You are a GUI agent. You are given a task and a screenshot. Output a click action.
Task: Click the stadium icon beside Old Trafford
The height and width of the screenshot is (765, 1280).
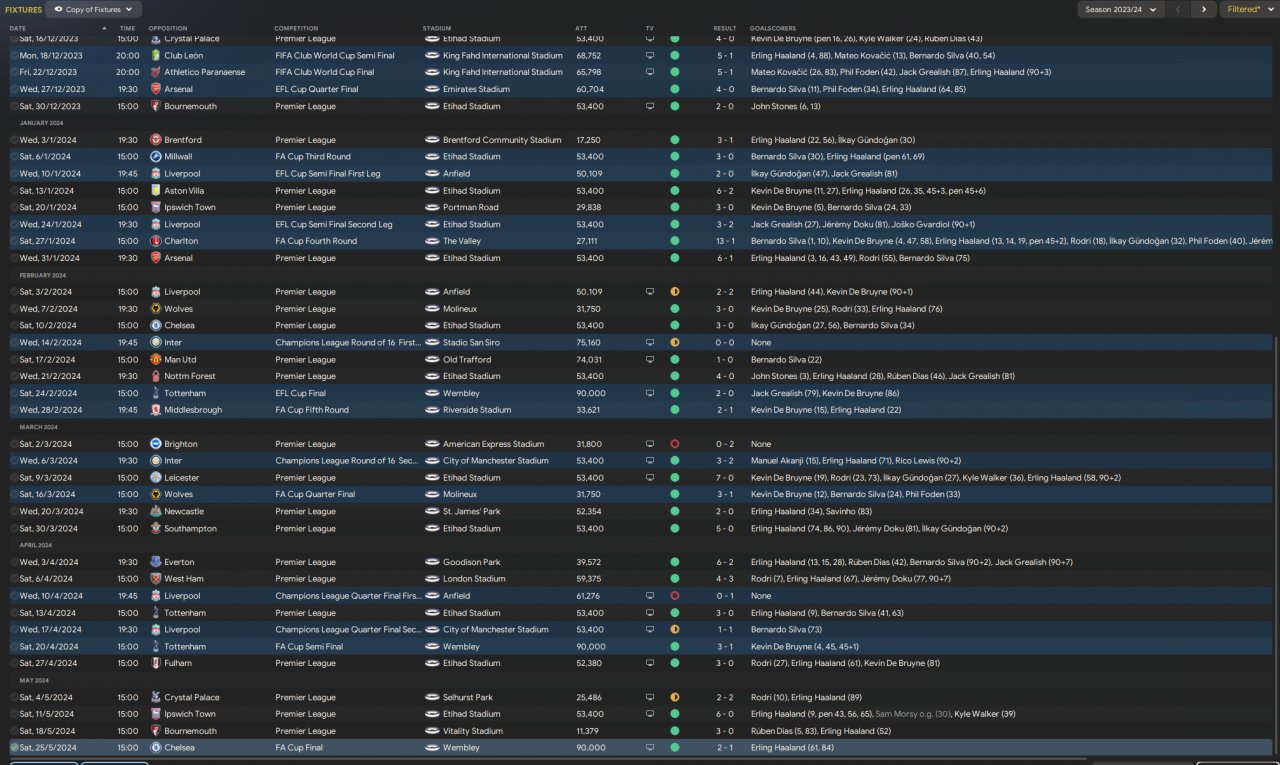pyautogui.click(x=432, y=360)
